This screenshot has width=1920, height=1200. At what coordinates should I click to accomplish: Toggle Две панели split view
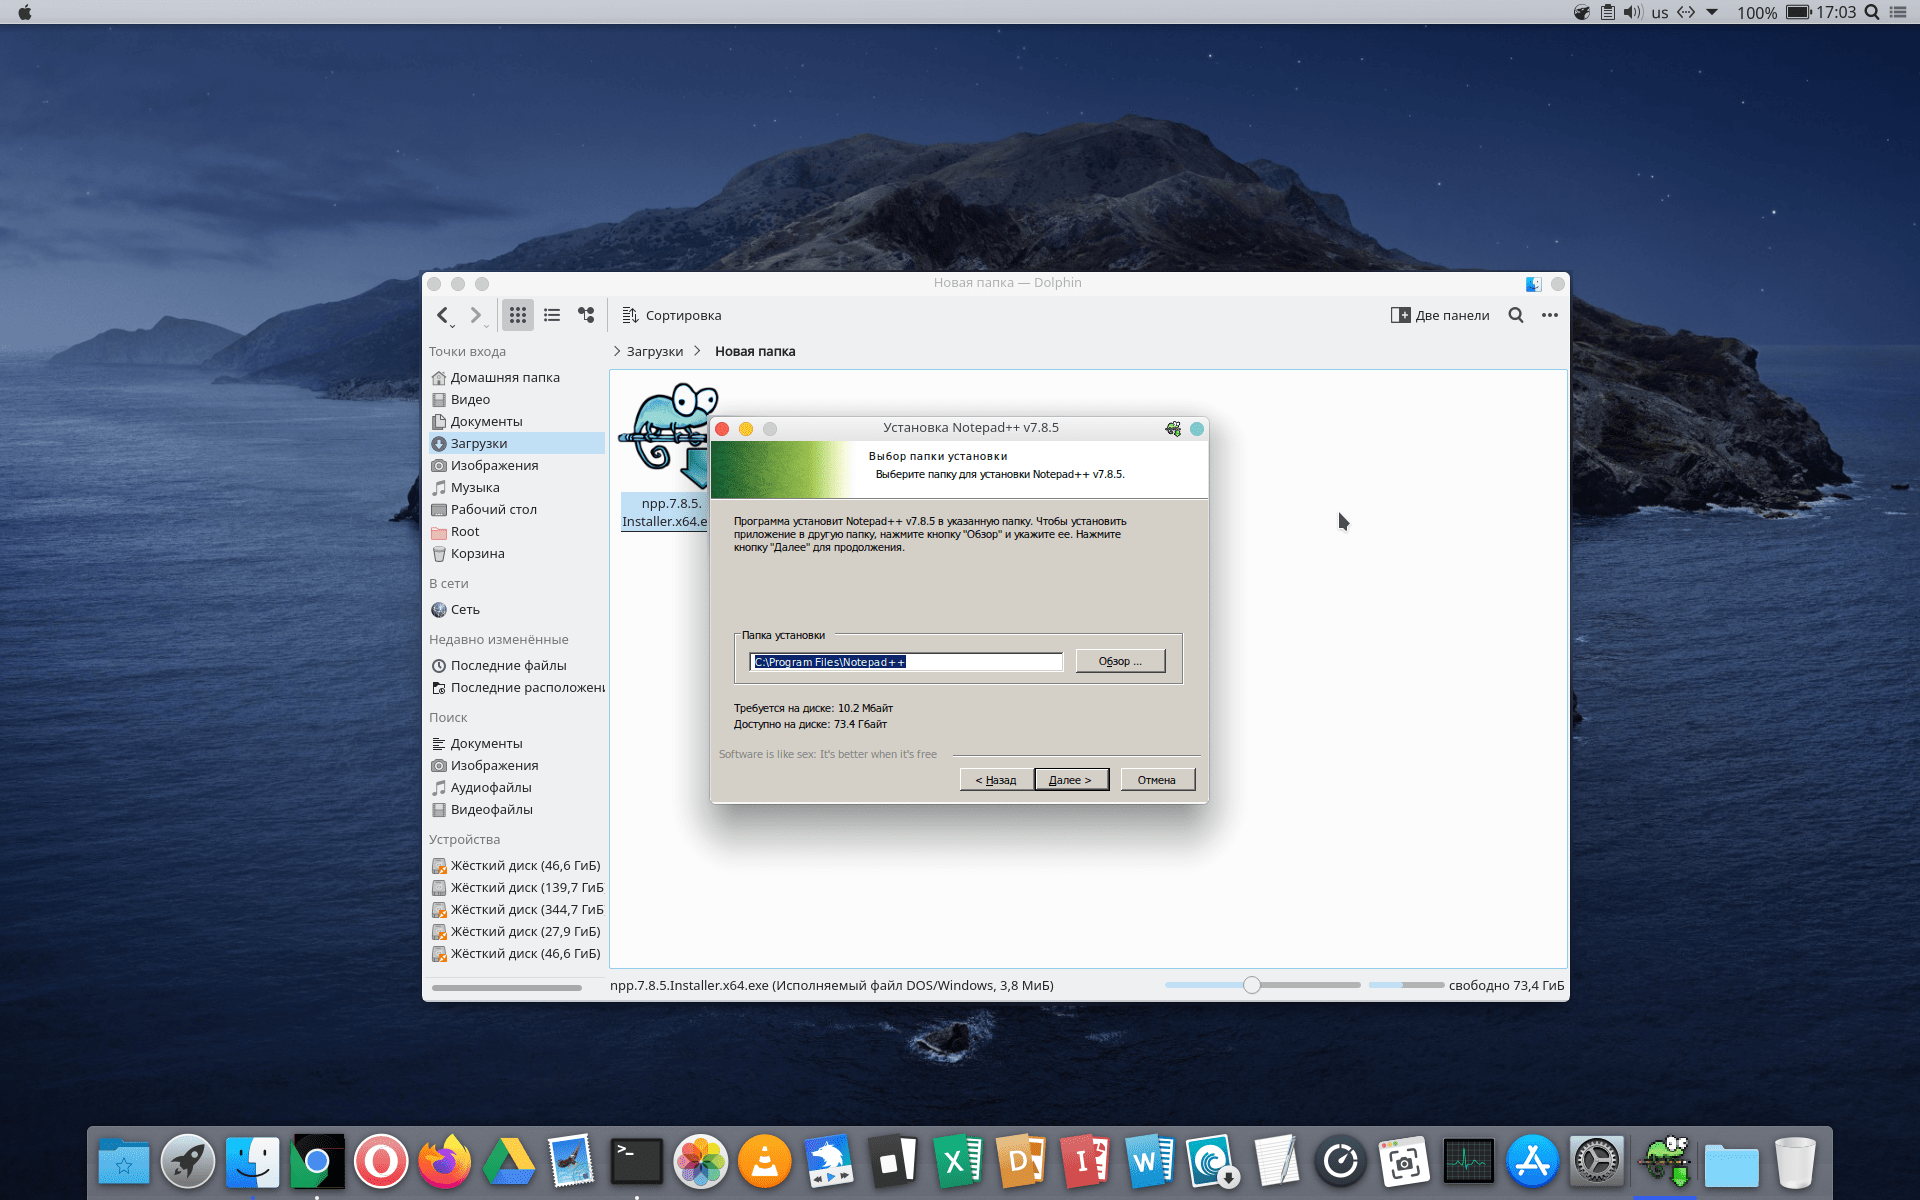click(1440, 315)
